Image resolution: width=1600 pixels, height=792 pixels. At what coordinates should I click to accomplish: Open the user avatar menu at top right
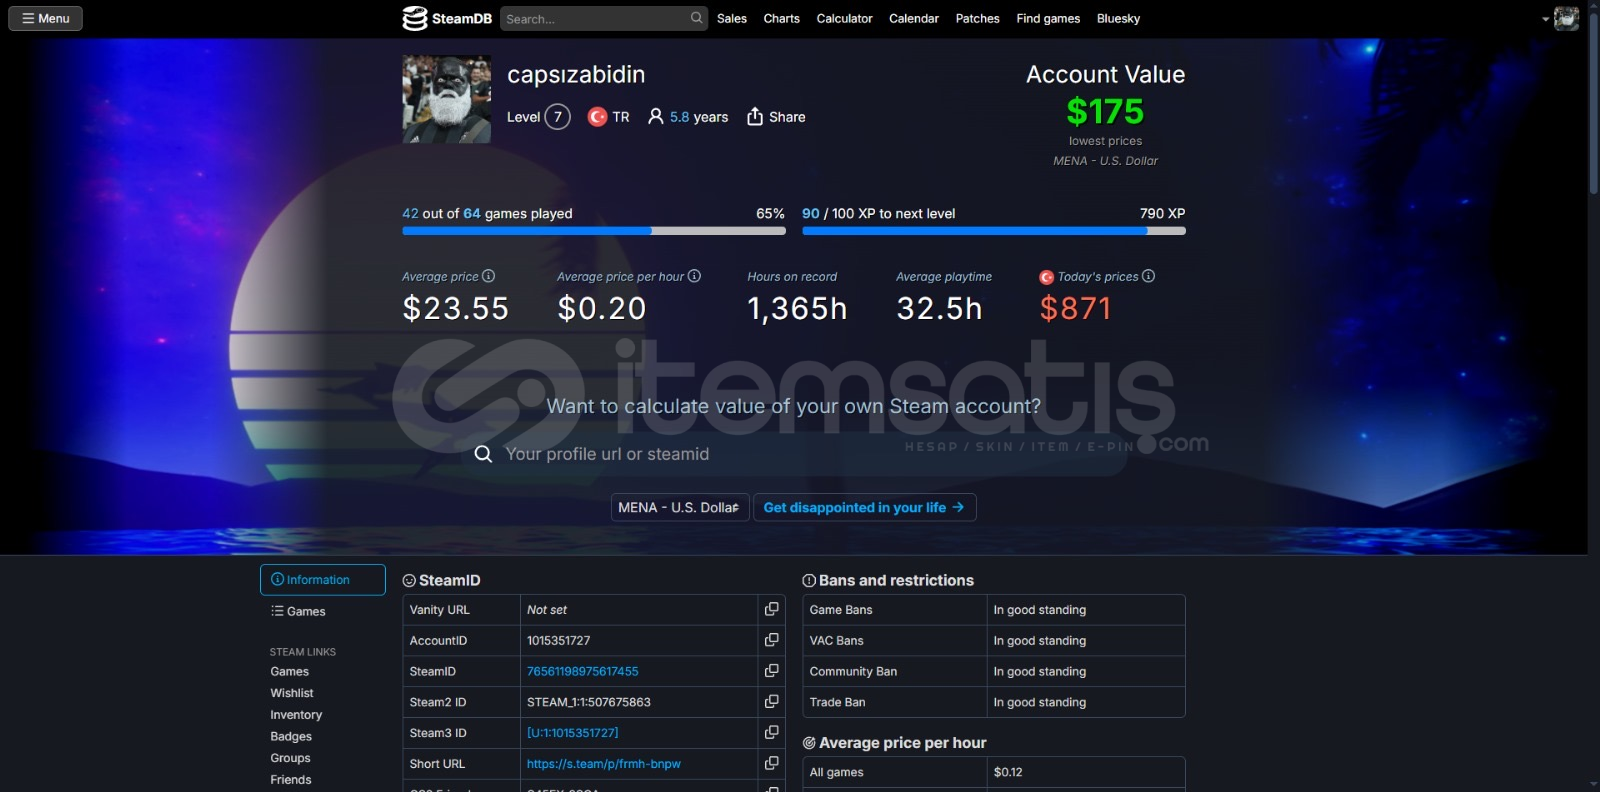coord(1566,18)
